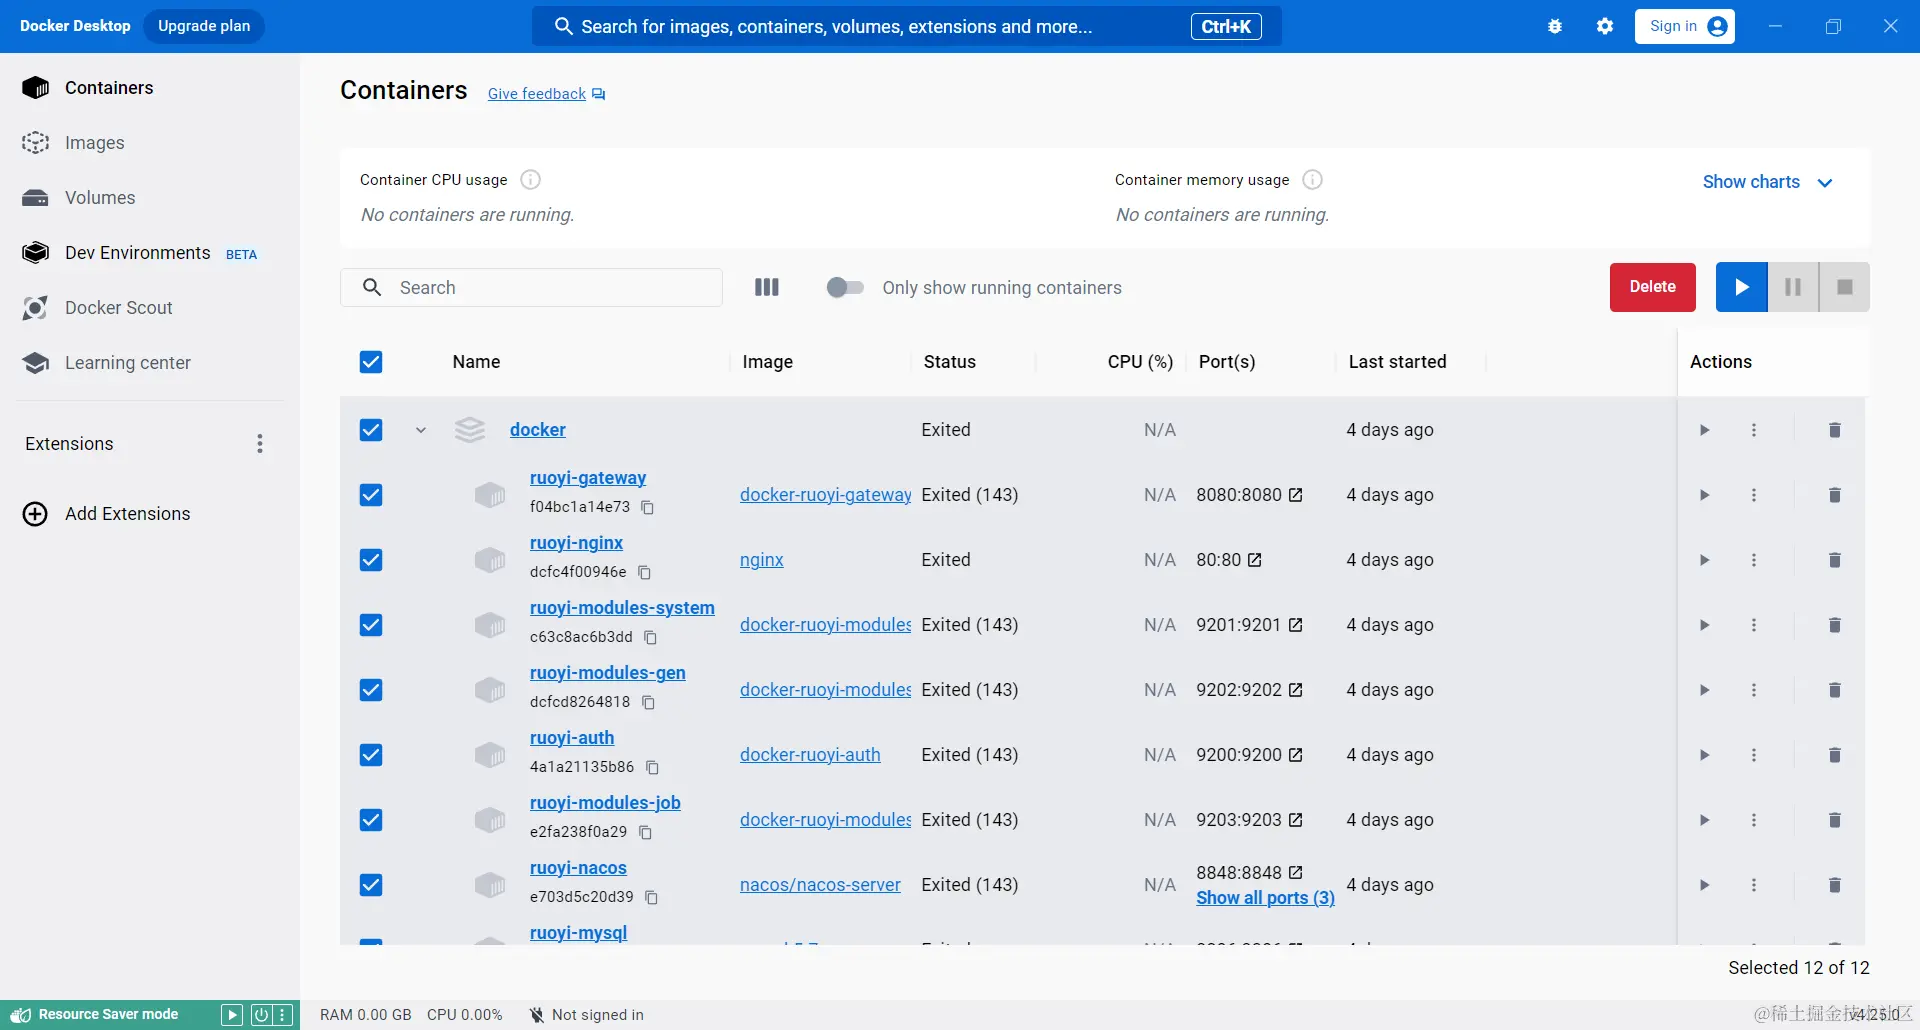Viewport: 1920px width, 1030px height.
Task: Copy ruoyi-modules-job container ID
Action: coord(646,833)
